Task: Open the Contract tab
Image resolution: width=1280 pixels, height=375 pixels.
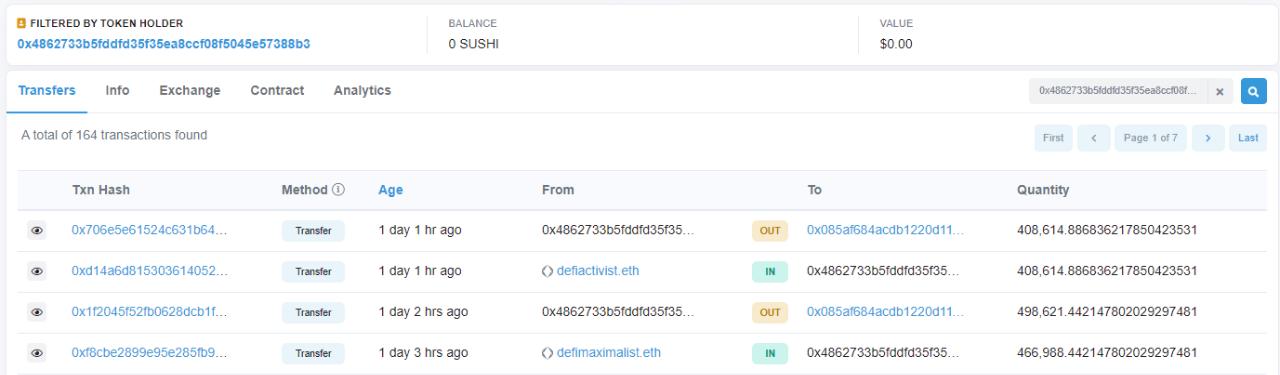Action: [x=277, y=91]
